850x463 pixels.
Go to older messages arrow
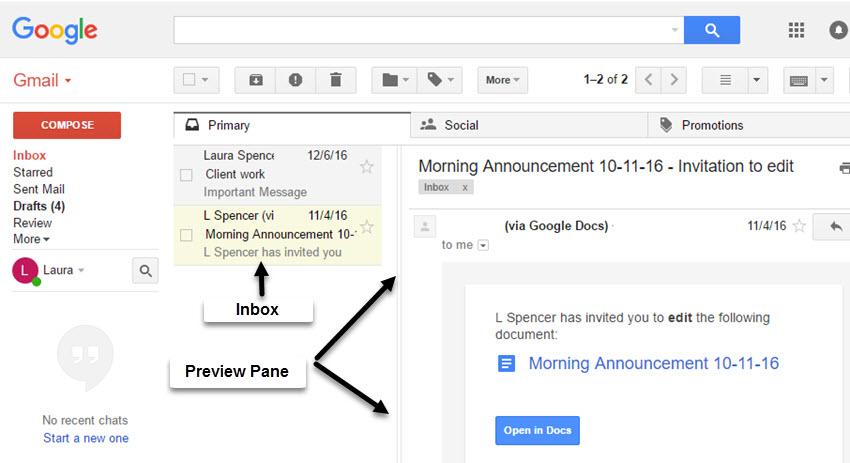[x=674, y=80]
